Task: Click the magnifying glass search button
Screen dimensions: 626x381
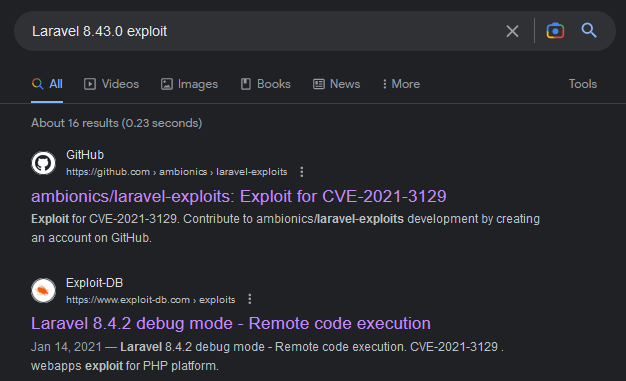Action: 589,30
